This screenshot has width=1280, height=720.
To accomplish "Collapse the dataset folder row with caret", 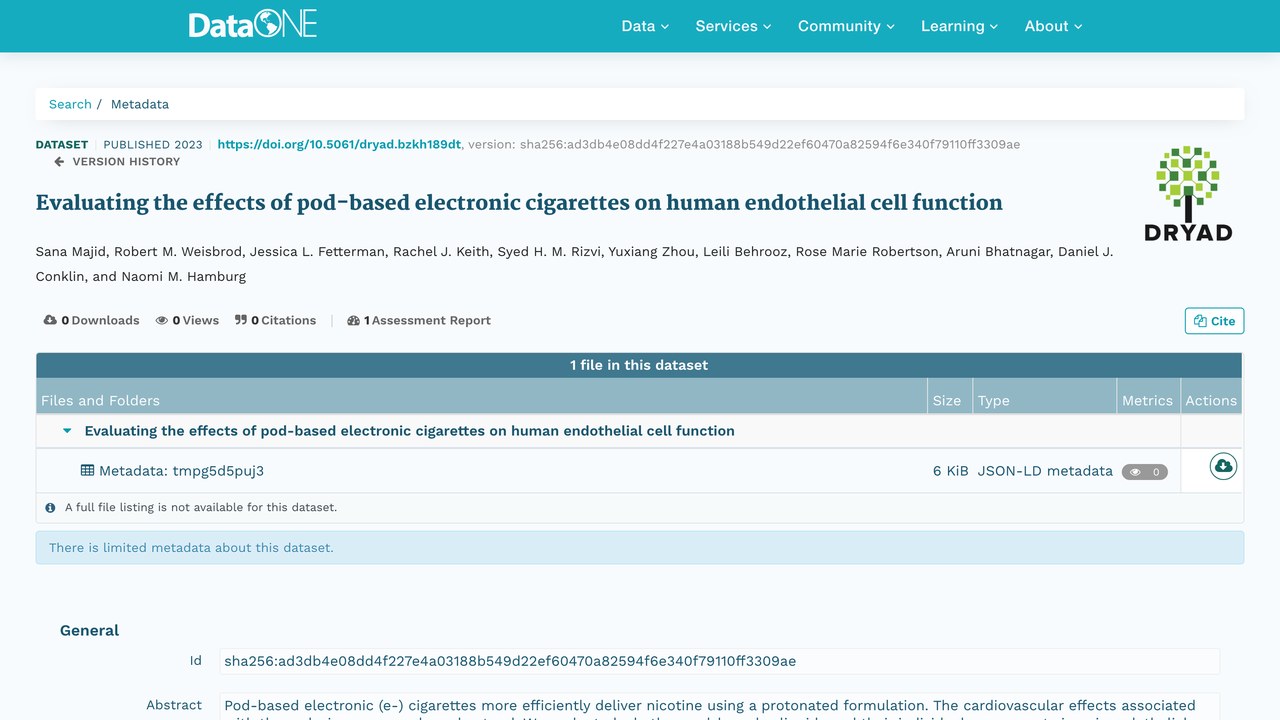I will point(67,431).
